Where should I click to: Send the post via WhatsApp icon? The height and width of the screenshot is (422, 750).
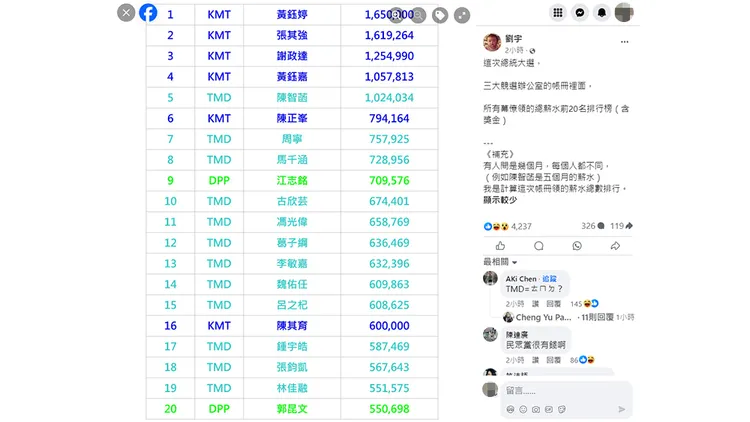pos(577,246)
